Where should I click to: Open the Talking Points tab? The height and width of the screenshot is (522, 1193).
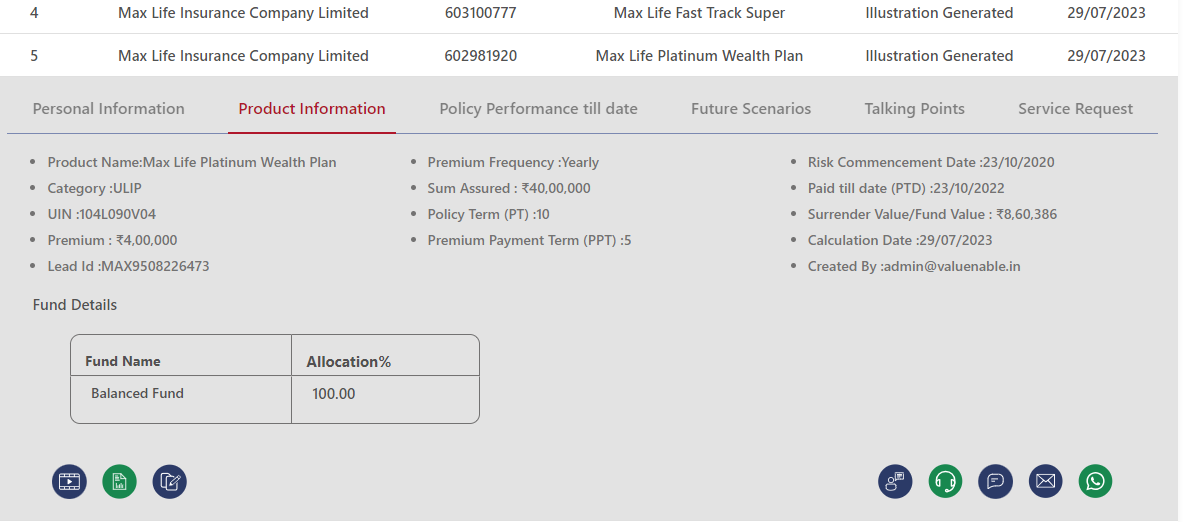pyautogui.click(x=915, y=109)
